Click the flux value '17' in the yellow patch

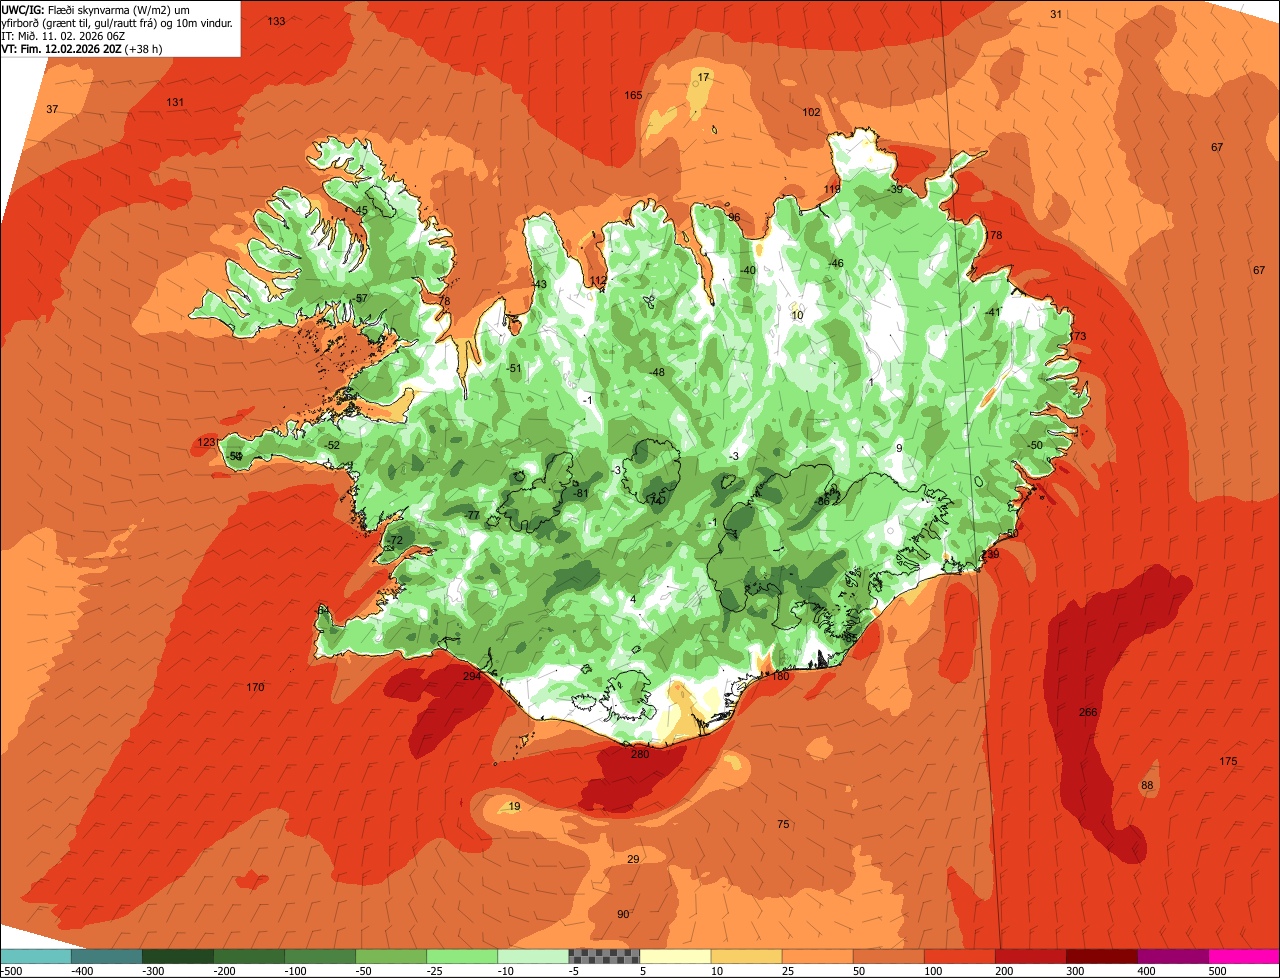[x=703, y=77]
